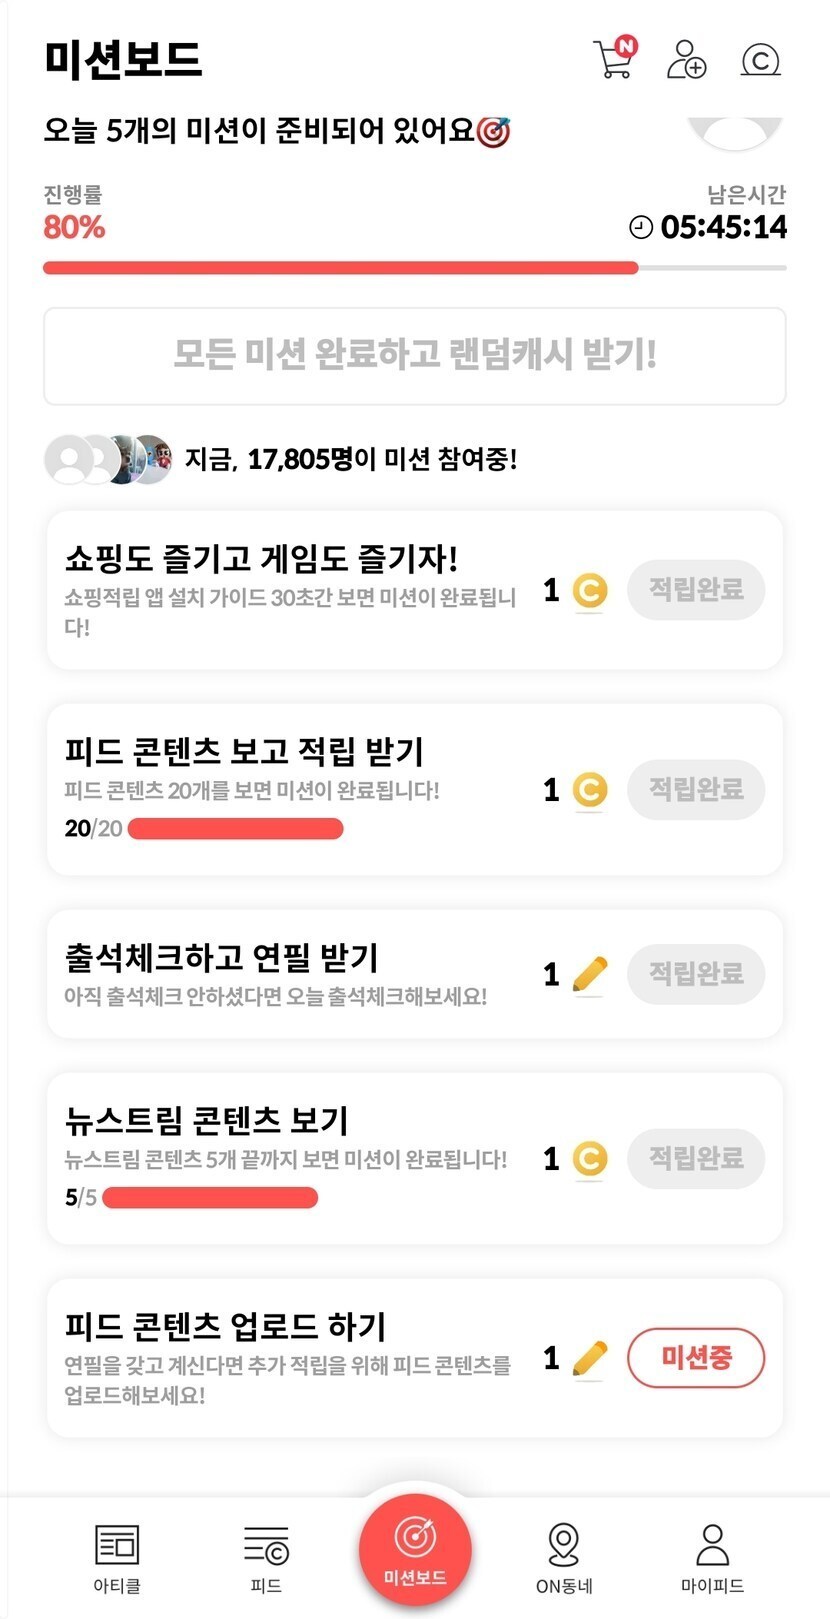Click the pencil icon on 출석체크 mission
This screenshot has height=1619, width=830.
coord(590,974)
